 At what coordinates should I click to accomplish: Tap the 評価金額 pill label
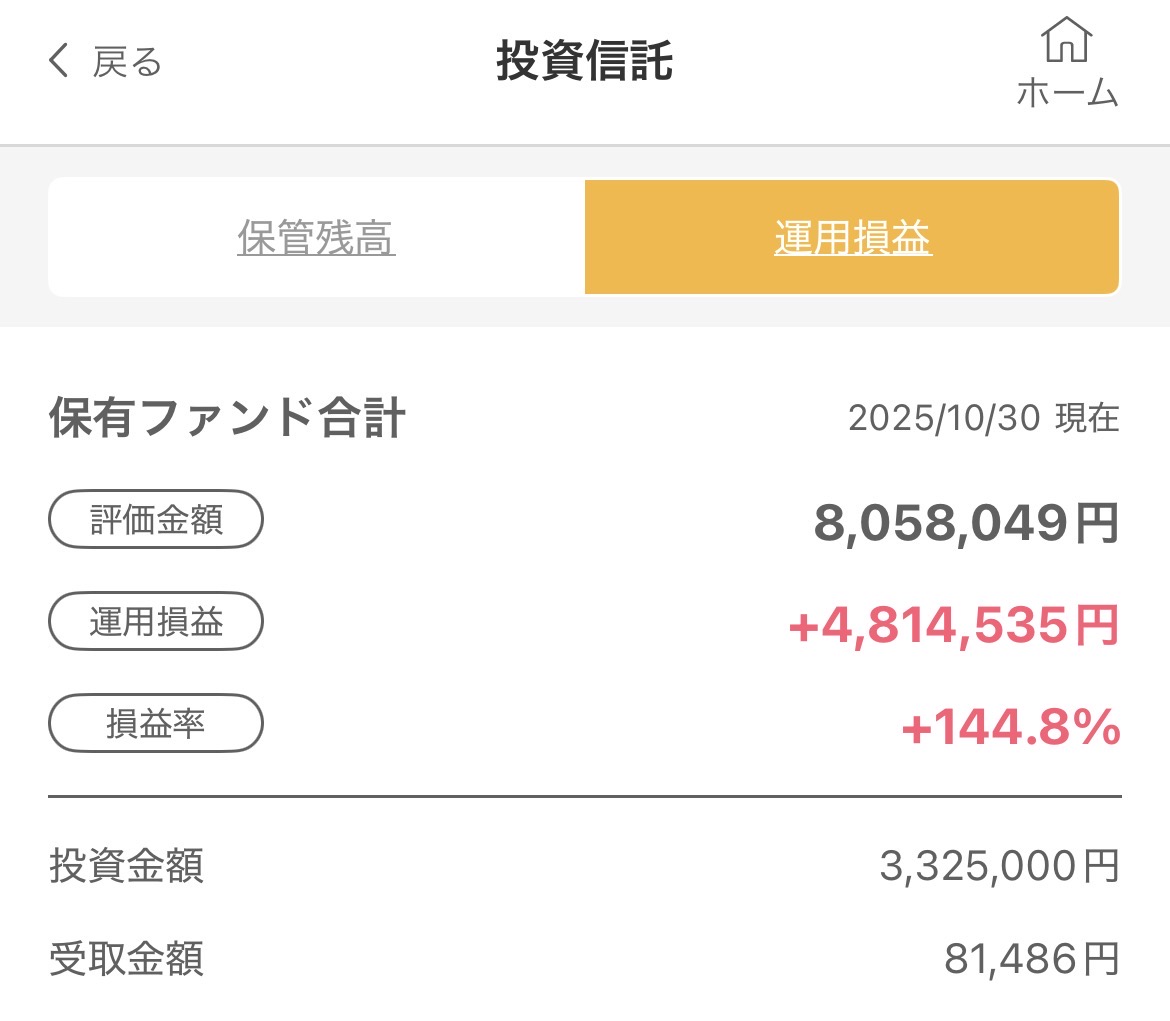[156, 519]
